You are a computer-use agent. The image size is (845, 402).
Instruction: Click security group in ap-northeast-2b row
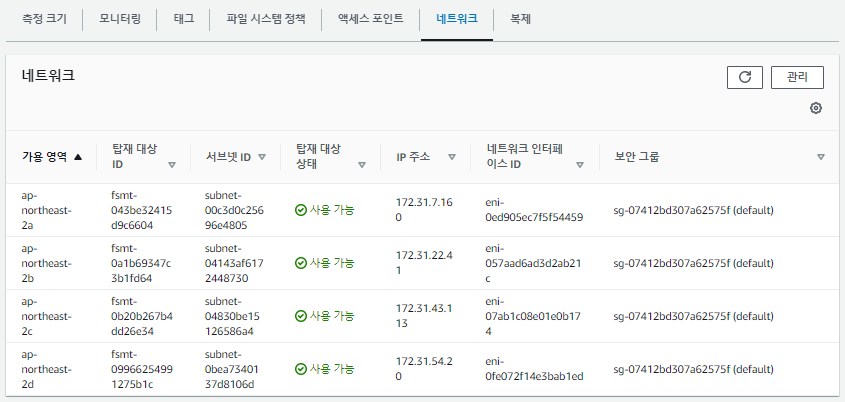(x=694, y=263)
